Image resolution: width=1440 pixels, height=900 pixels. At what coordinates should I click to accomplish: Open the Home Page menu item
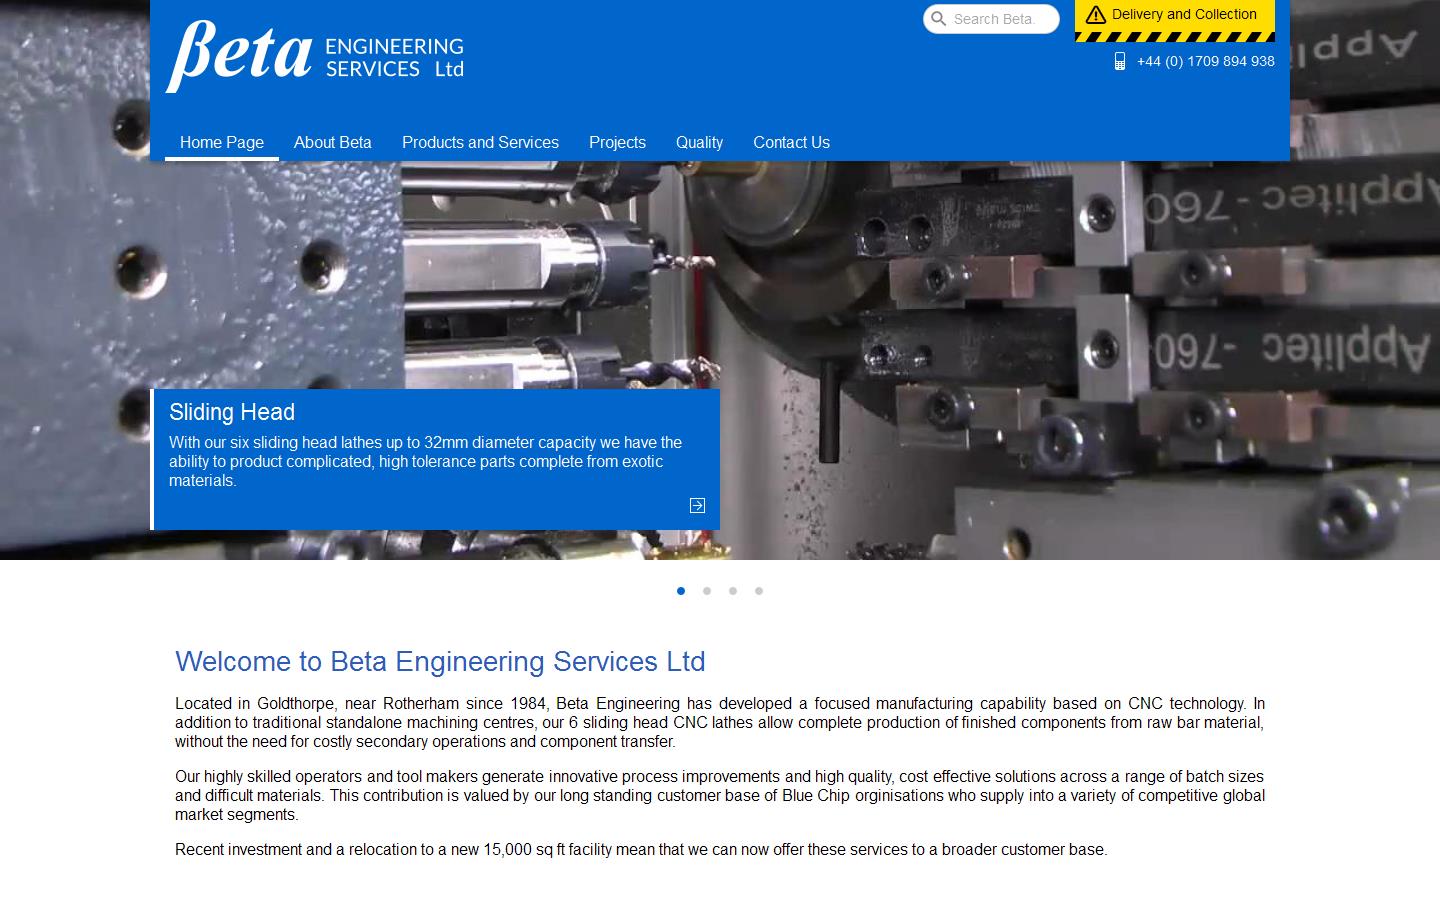pos(221,142)
